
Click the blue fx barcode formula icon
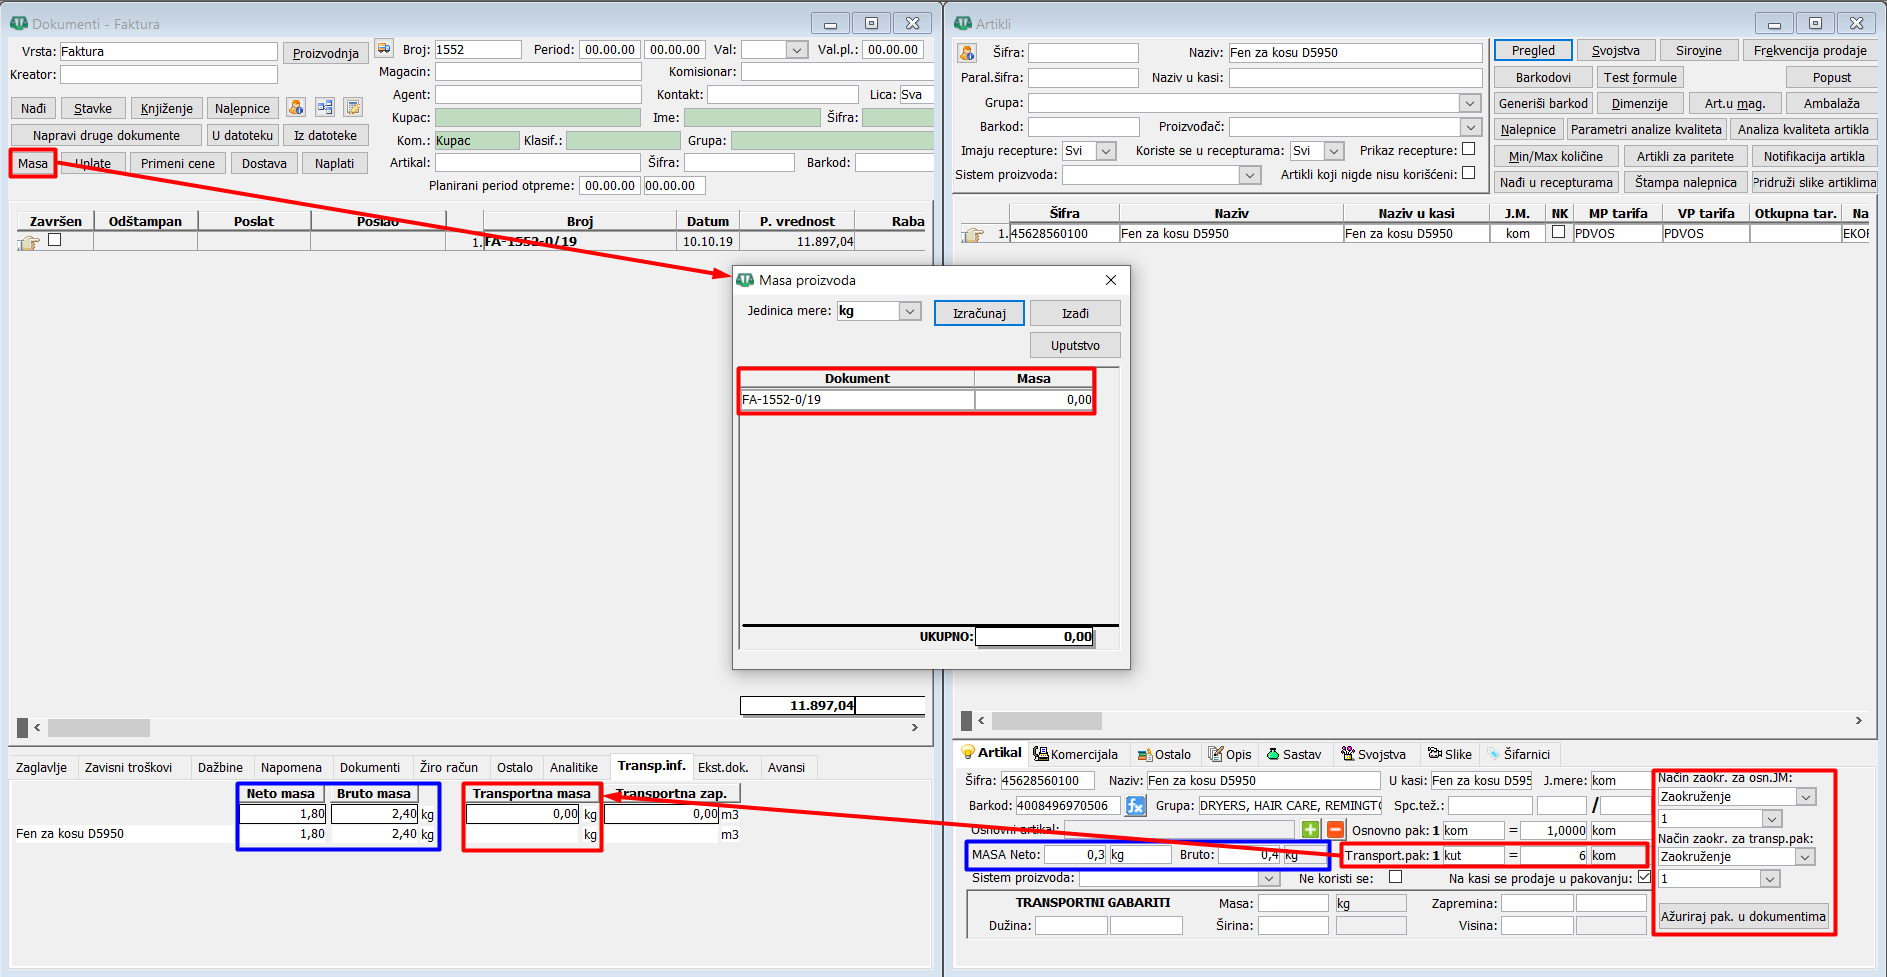coord(1135,806)
